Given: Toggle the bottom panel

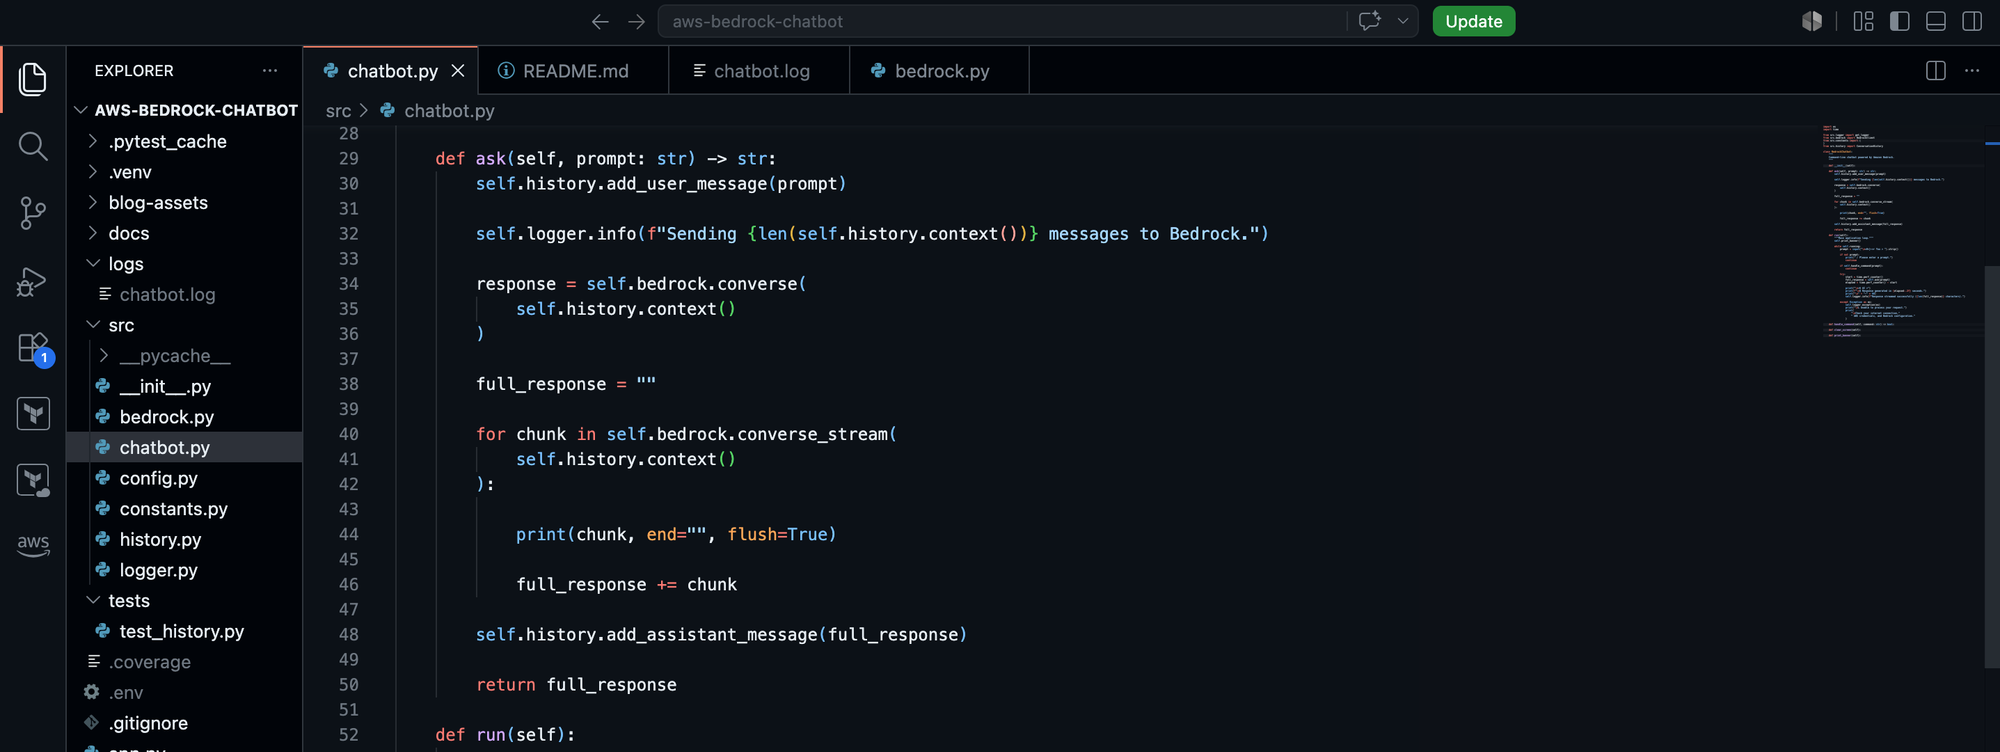Looking at the screenshot, I should pos(1935,21).
